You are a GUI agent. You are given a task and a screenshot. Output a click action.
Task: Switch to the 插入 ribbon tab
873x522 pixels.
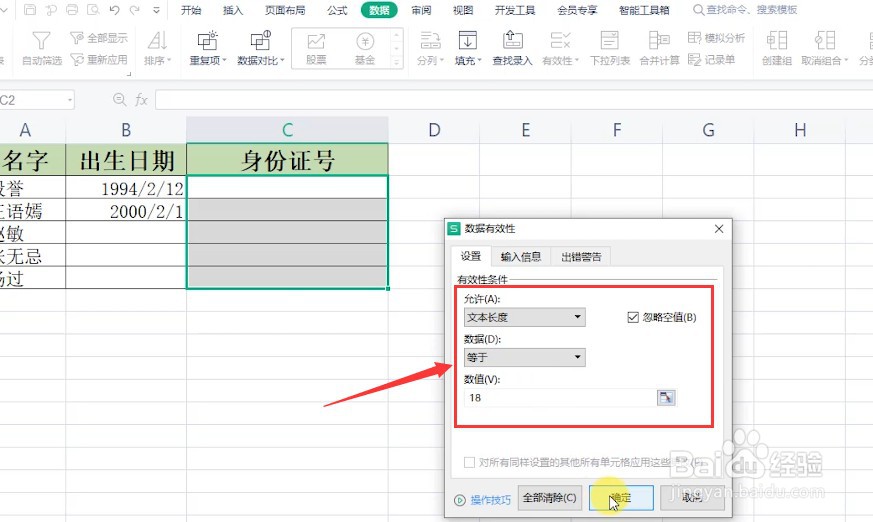coord(233,10)
